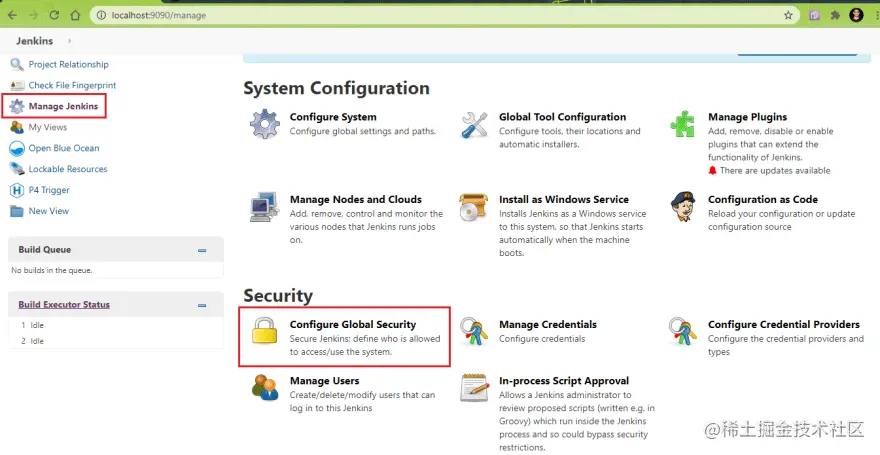Open Configure Global Security

point(353,324)
